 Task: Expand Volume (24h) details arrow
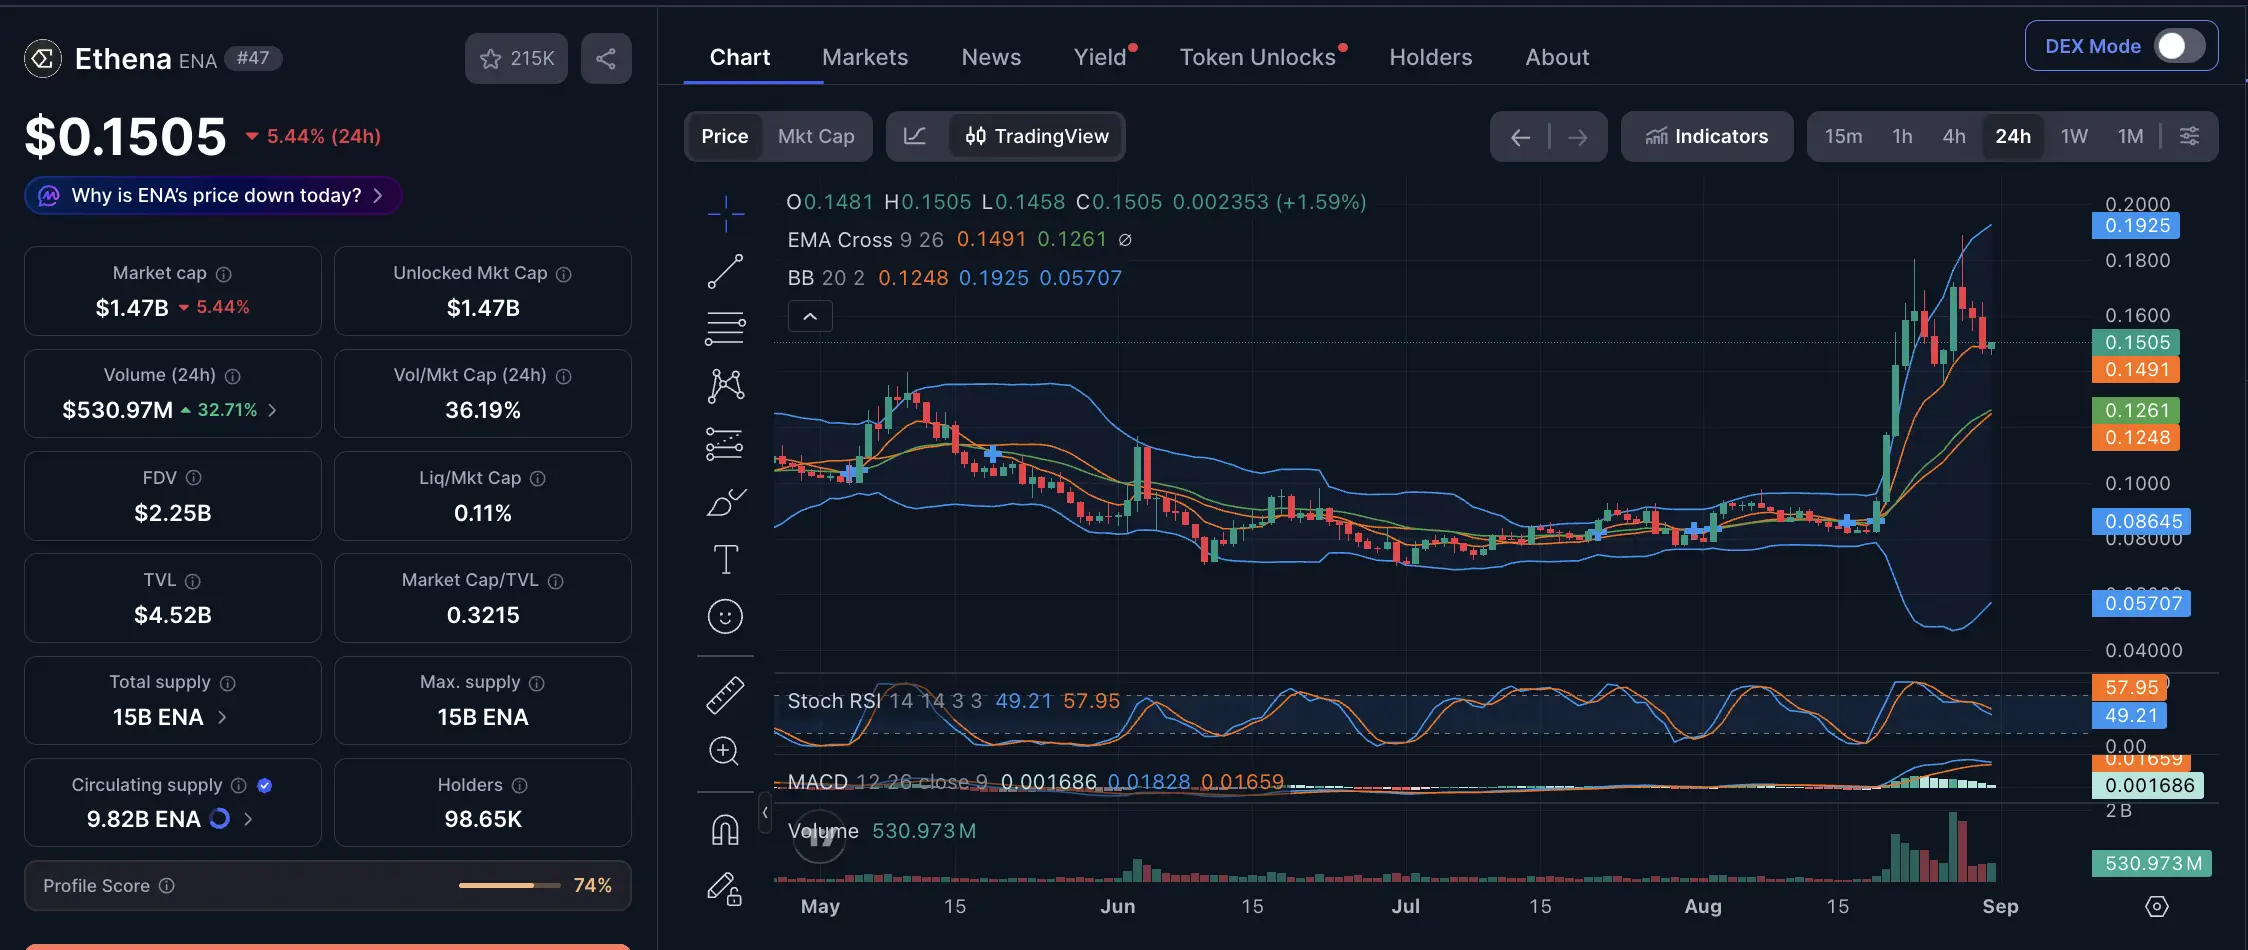(272, 410)
